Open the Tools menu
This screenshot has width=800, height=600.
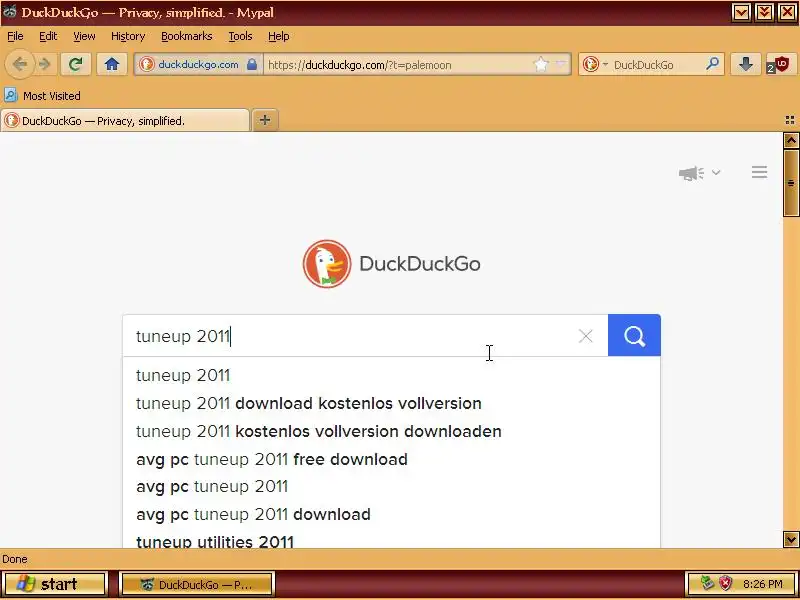point(240,36)
